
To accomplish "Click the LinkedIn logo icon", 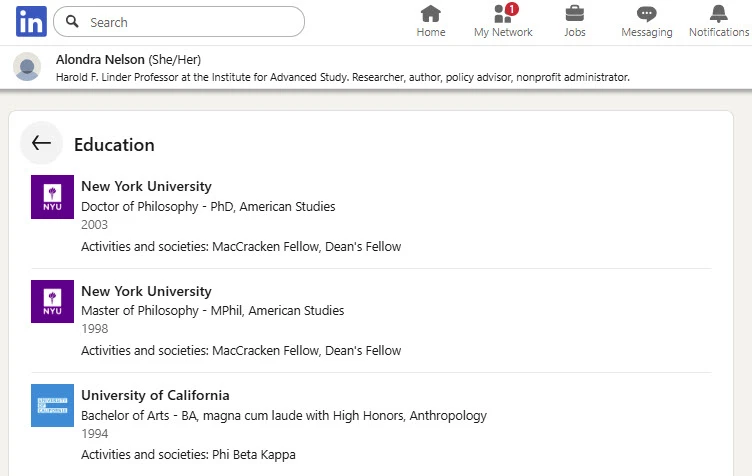I will [31, 22].
